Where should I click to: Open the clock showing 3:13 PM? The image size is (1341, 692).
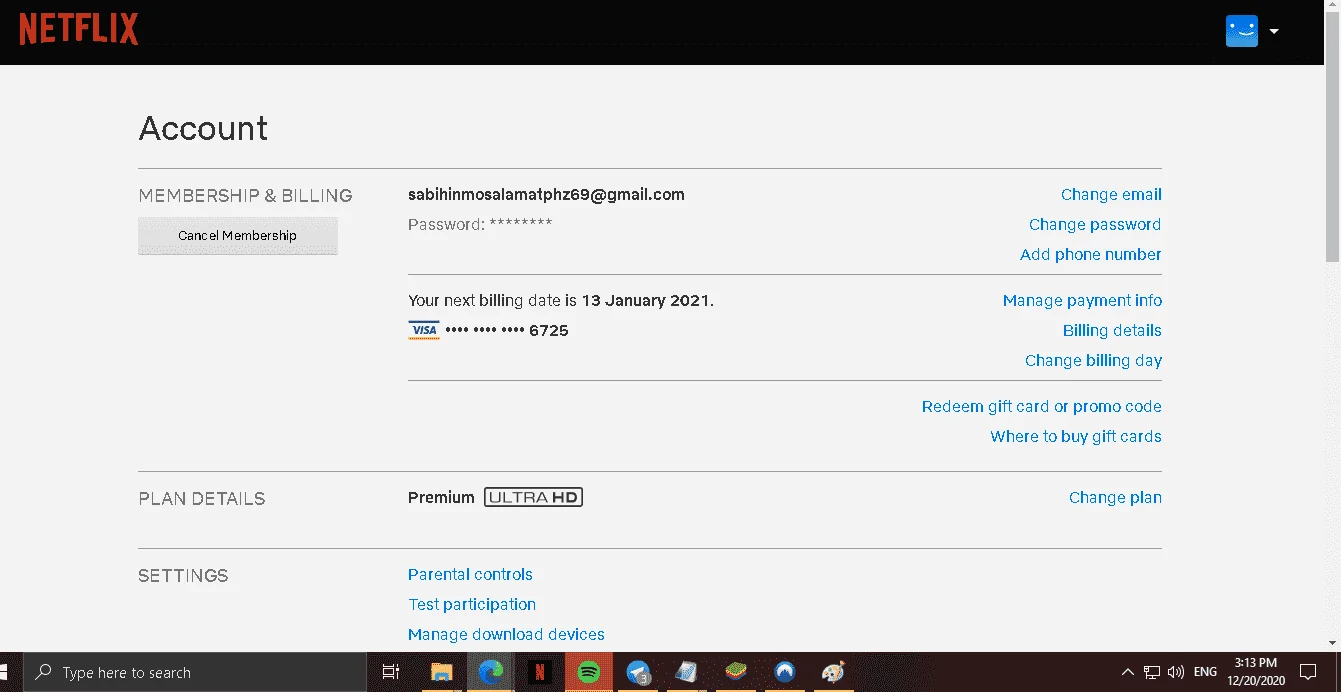(1254, 672)
